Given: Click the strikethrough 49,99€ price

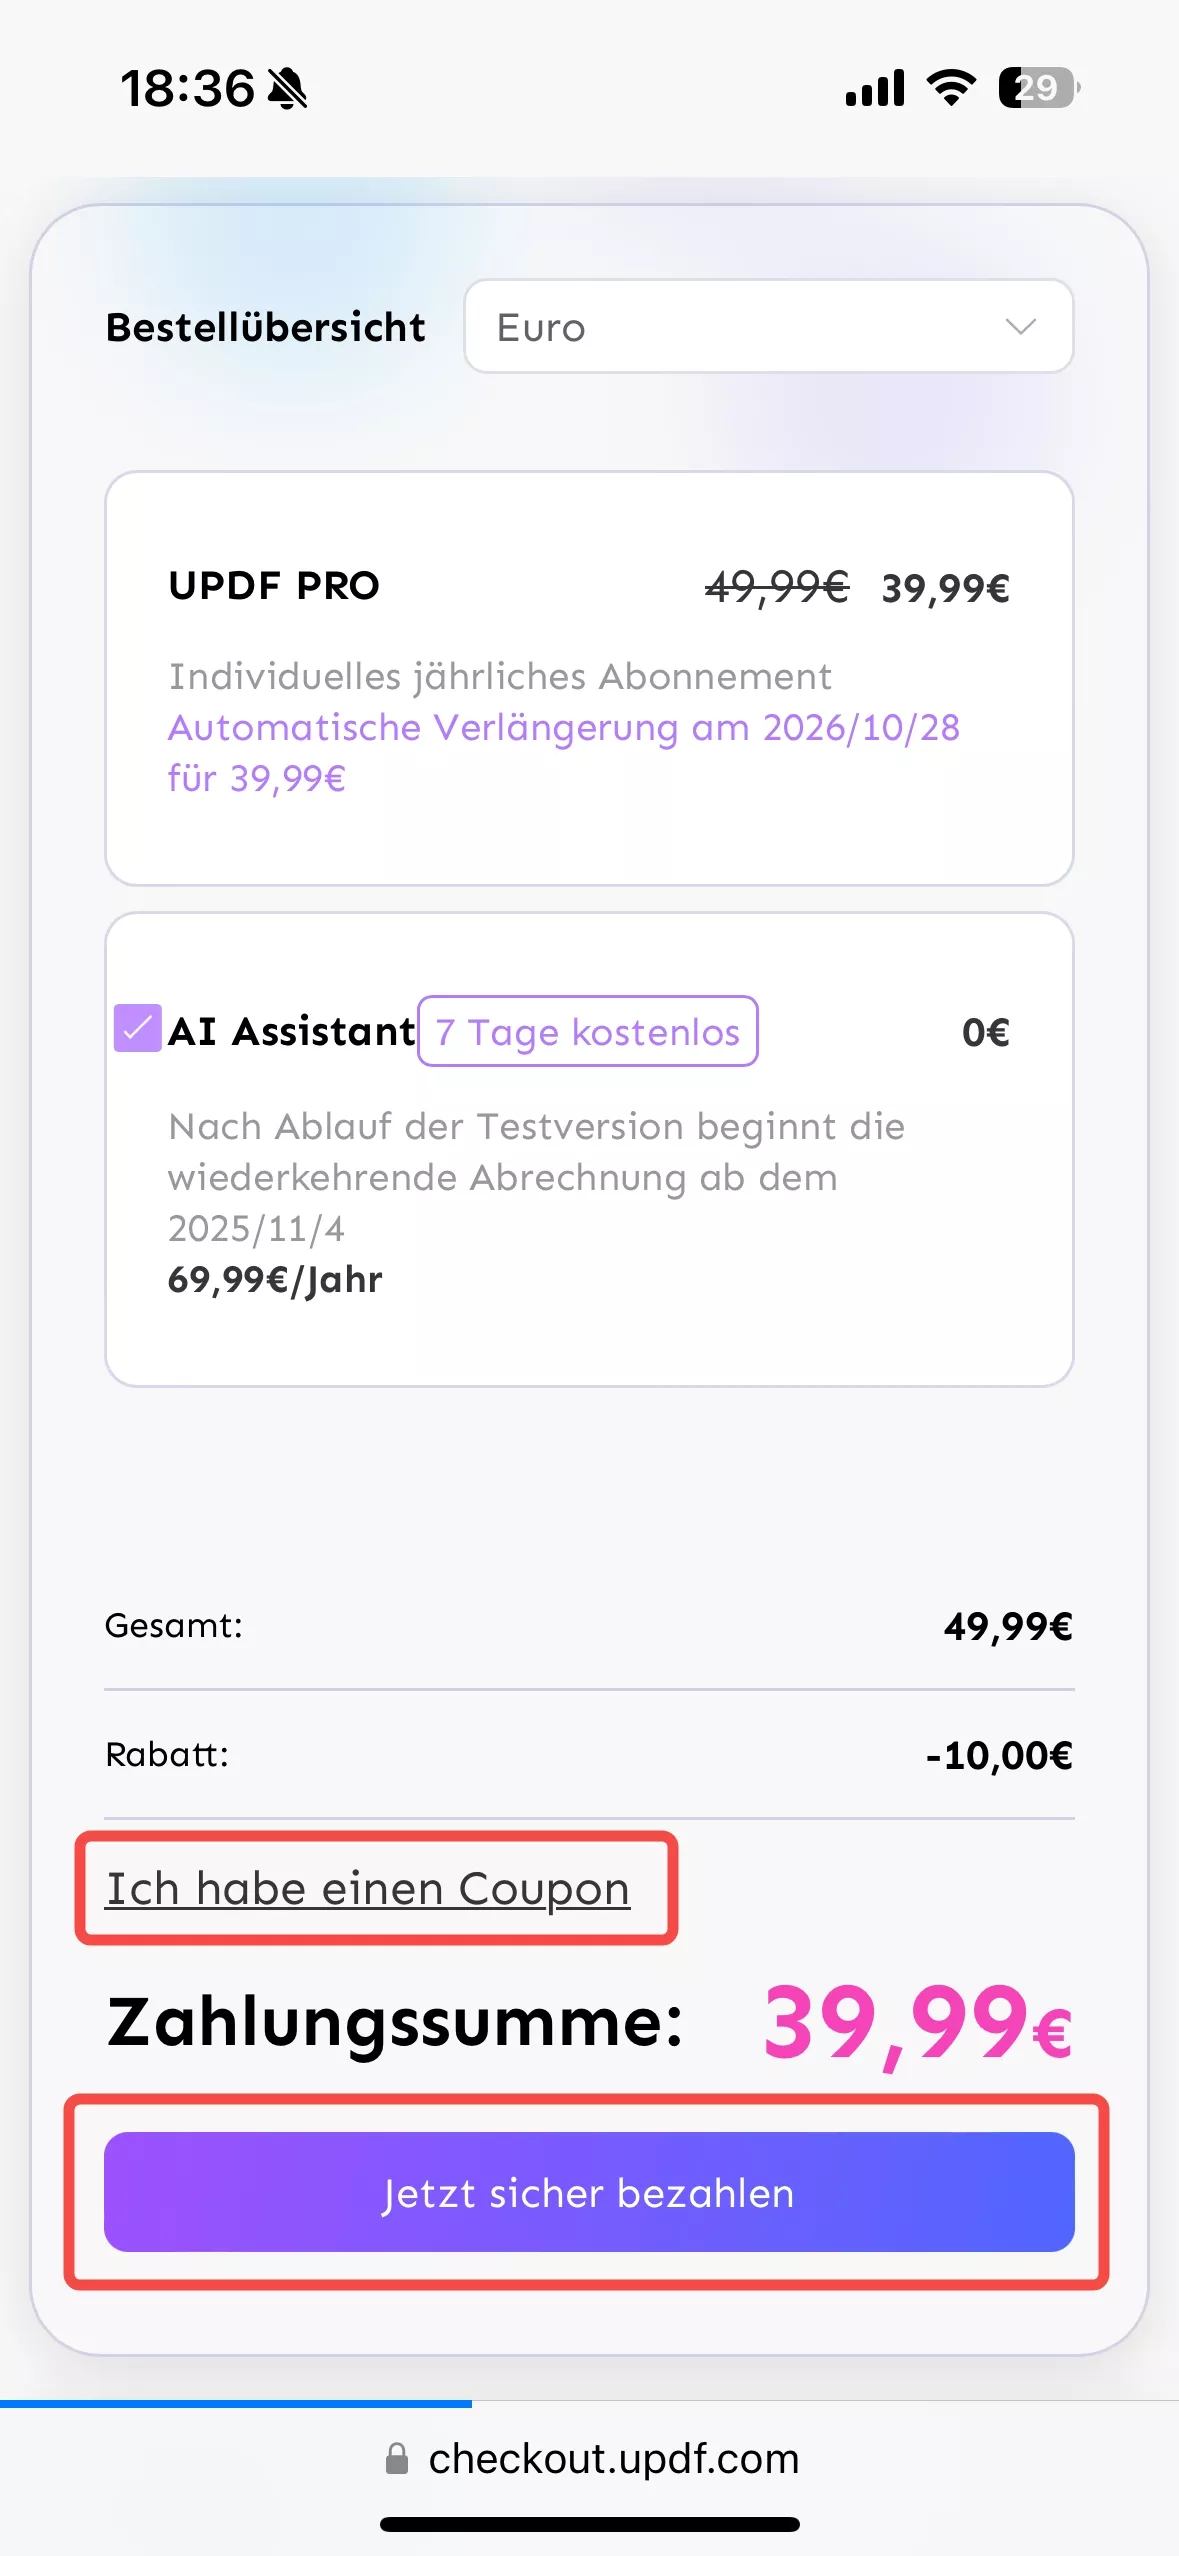Looking at the screenshot, I should (775, 586).
